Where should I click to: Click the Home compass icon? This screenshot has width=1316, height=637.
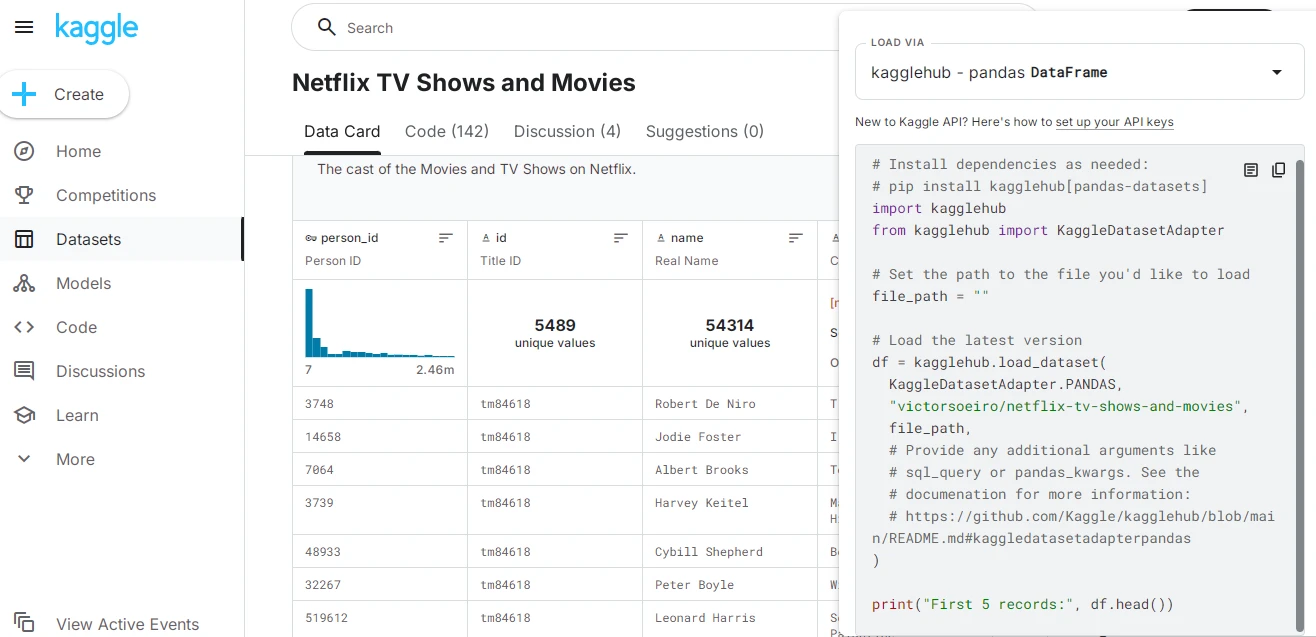[x=24, y=151]
